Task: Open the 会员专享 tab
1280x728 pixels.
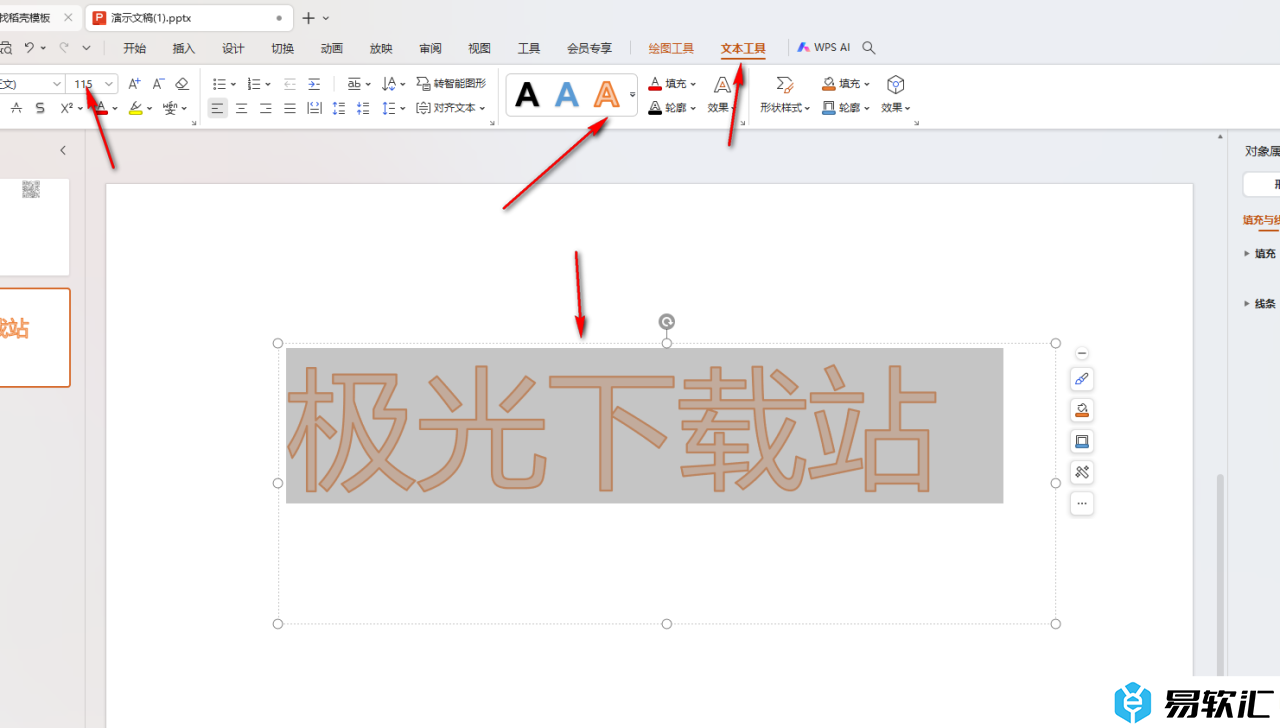Action: pos(590,48)
